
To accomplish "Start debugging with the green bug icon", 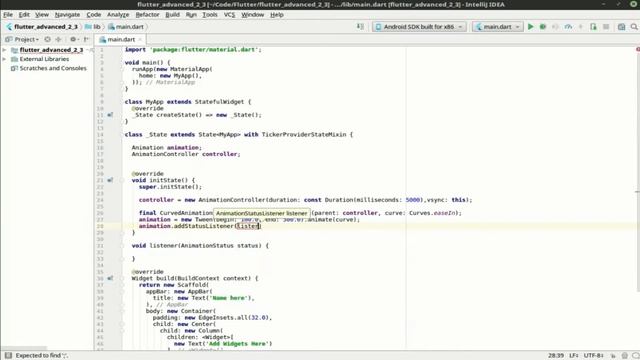I will pyautogui.click(x=542, y=27).
